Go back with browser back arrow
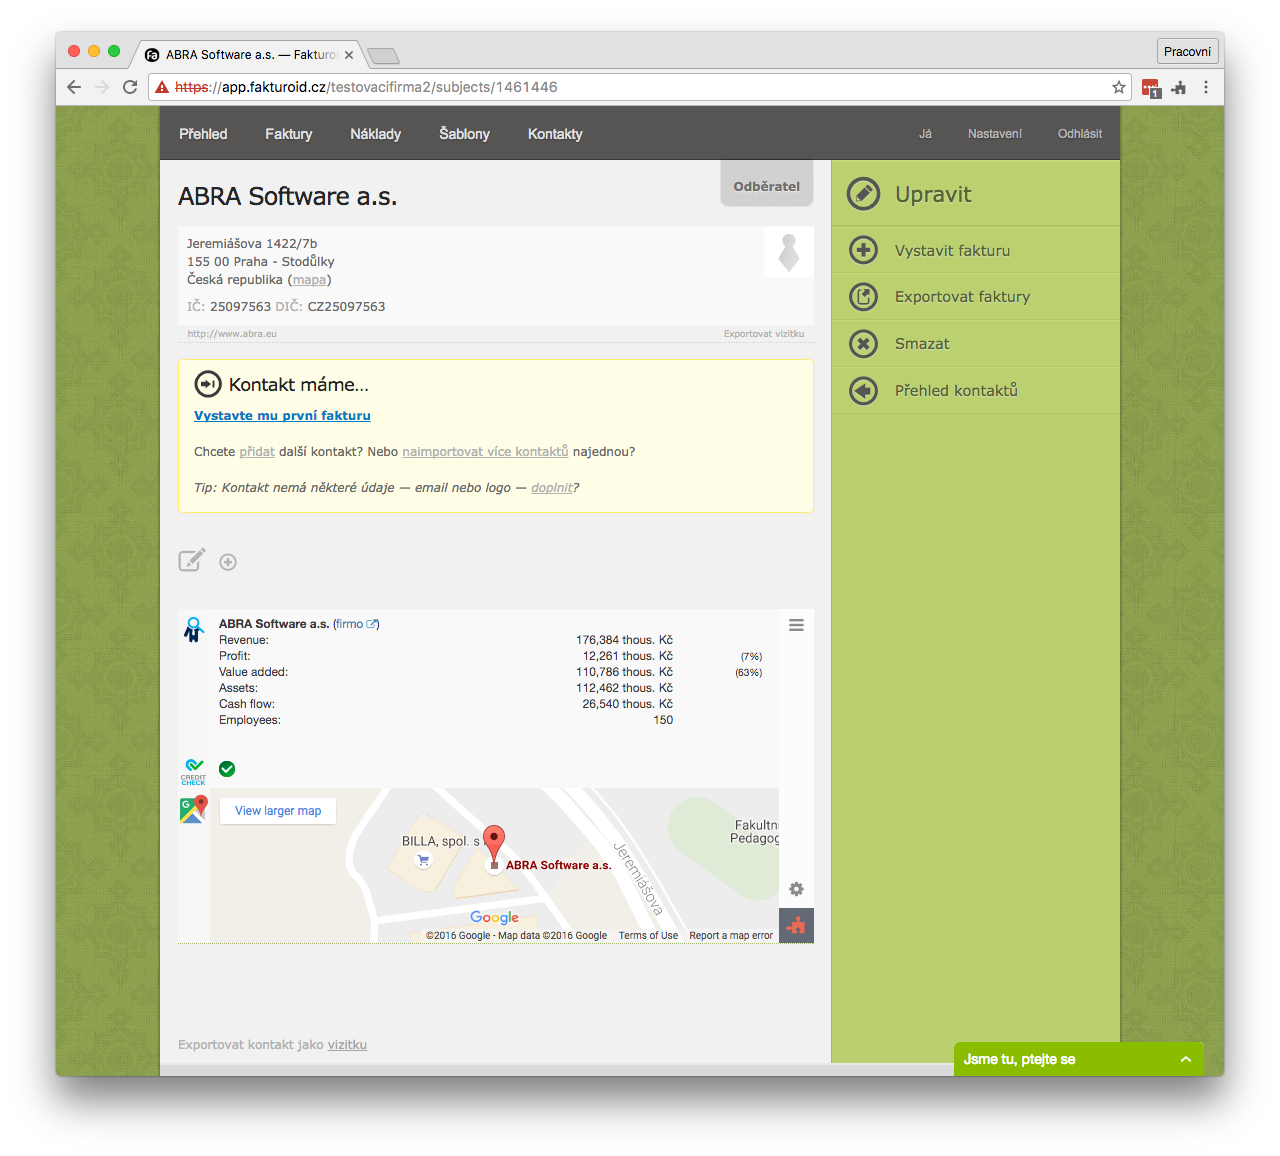1280x1156 pixels. click(x=74, y=87)
